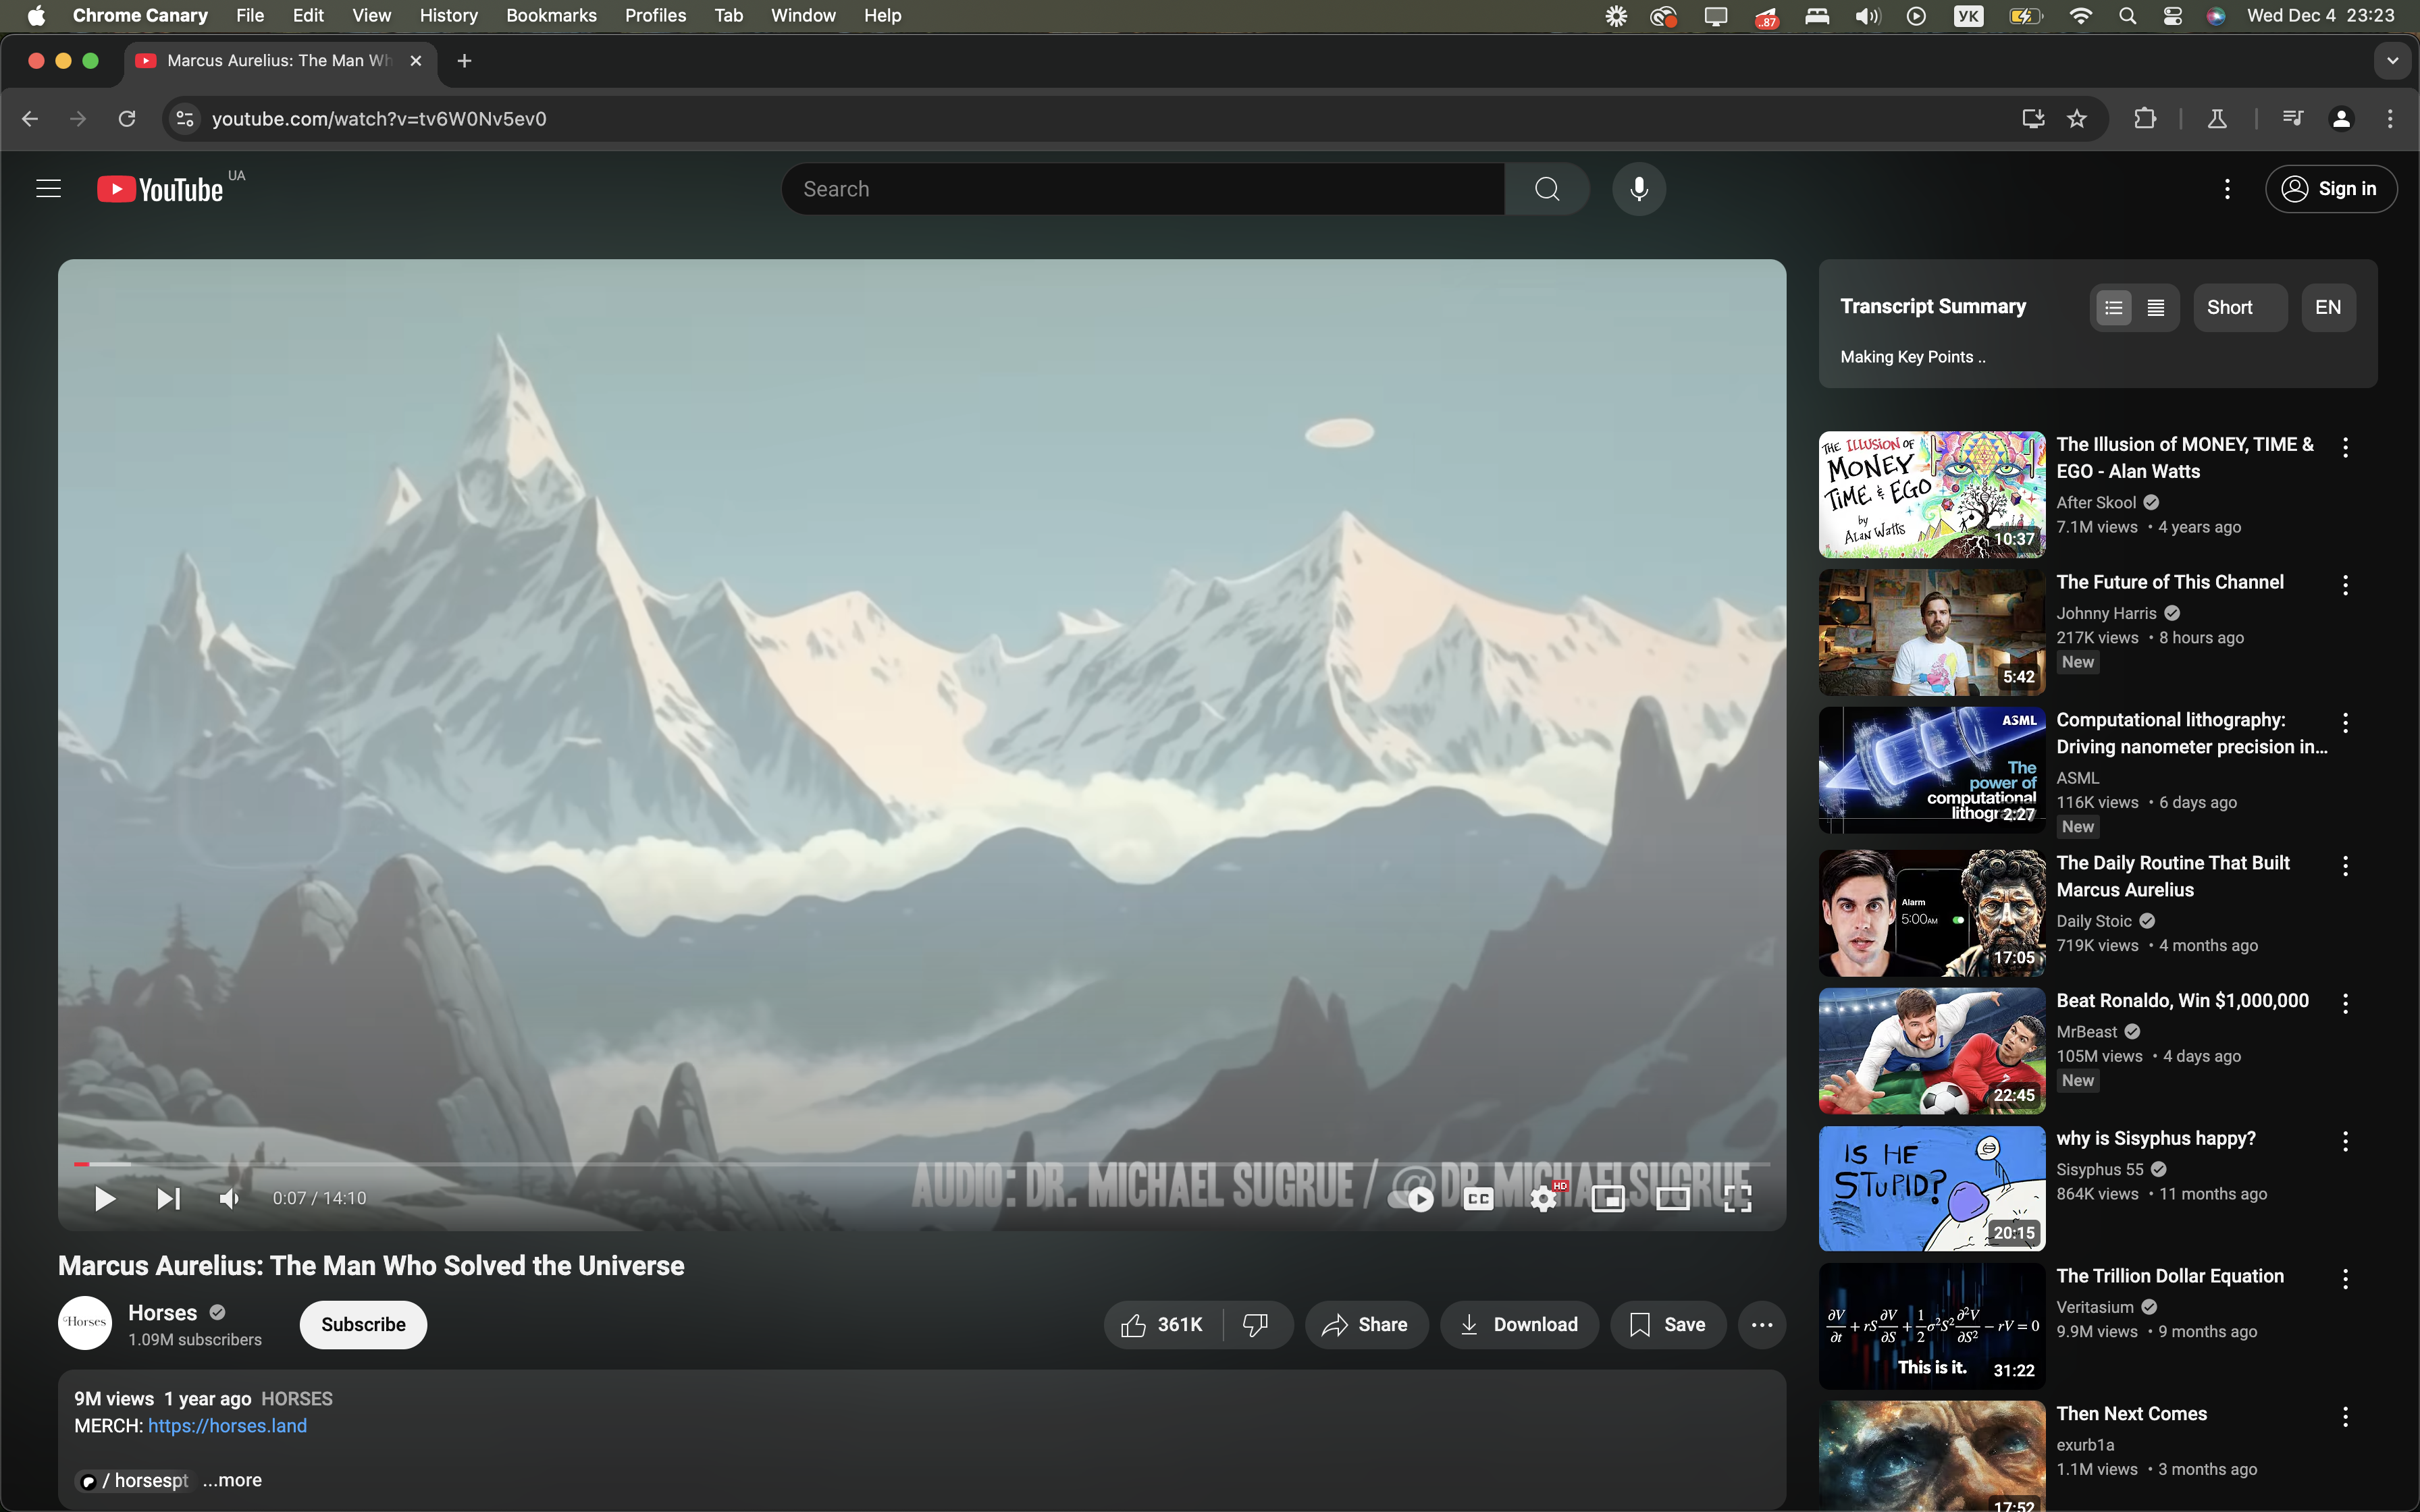Subscribe to the Horses channel
The width and height of the screenshot is (2420, 1512).
coord(363,1325)
